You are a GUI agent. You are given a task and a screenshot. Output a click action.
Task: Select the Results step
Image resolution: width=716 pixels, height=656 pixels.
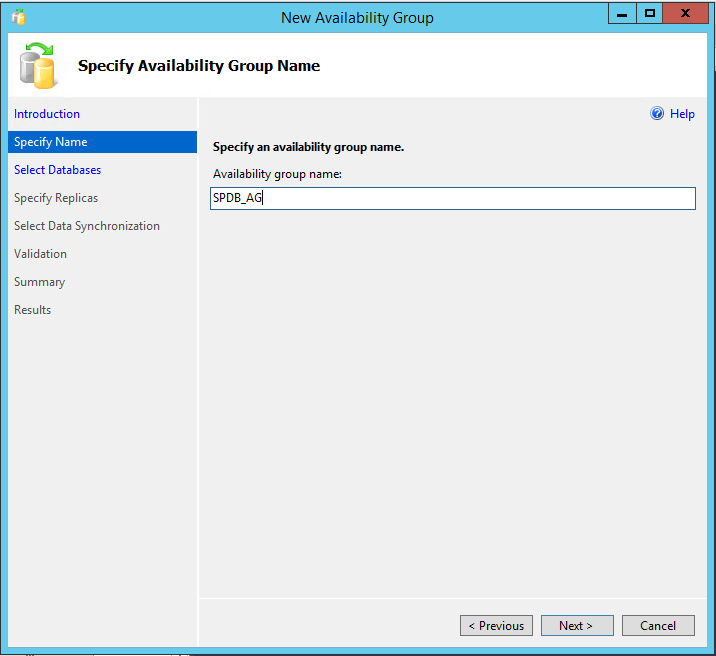32,310
